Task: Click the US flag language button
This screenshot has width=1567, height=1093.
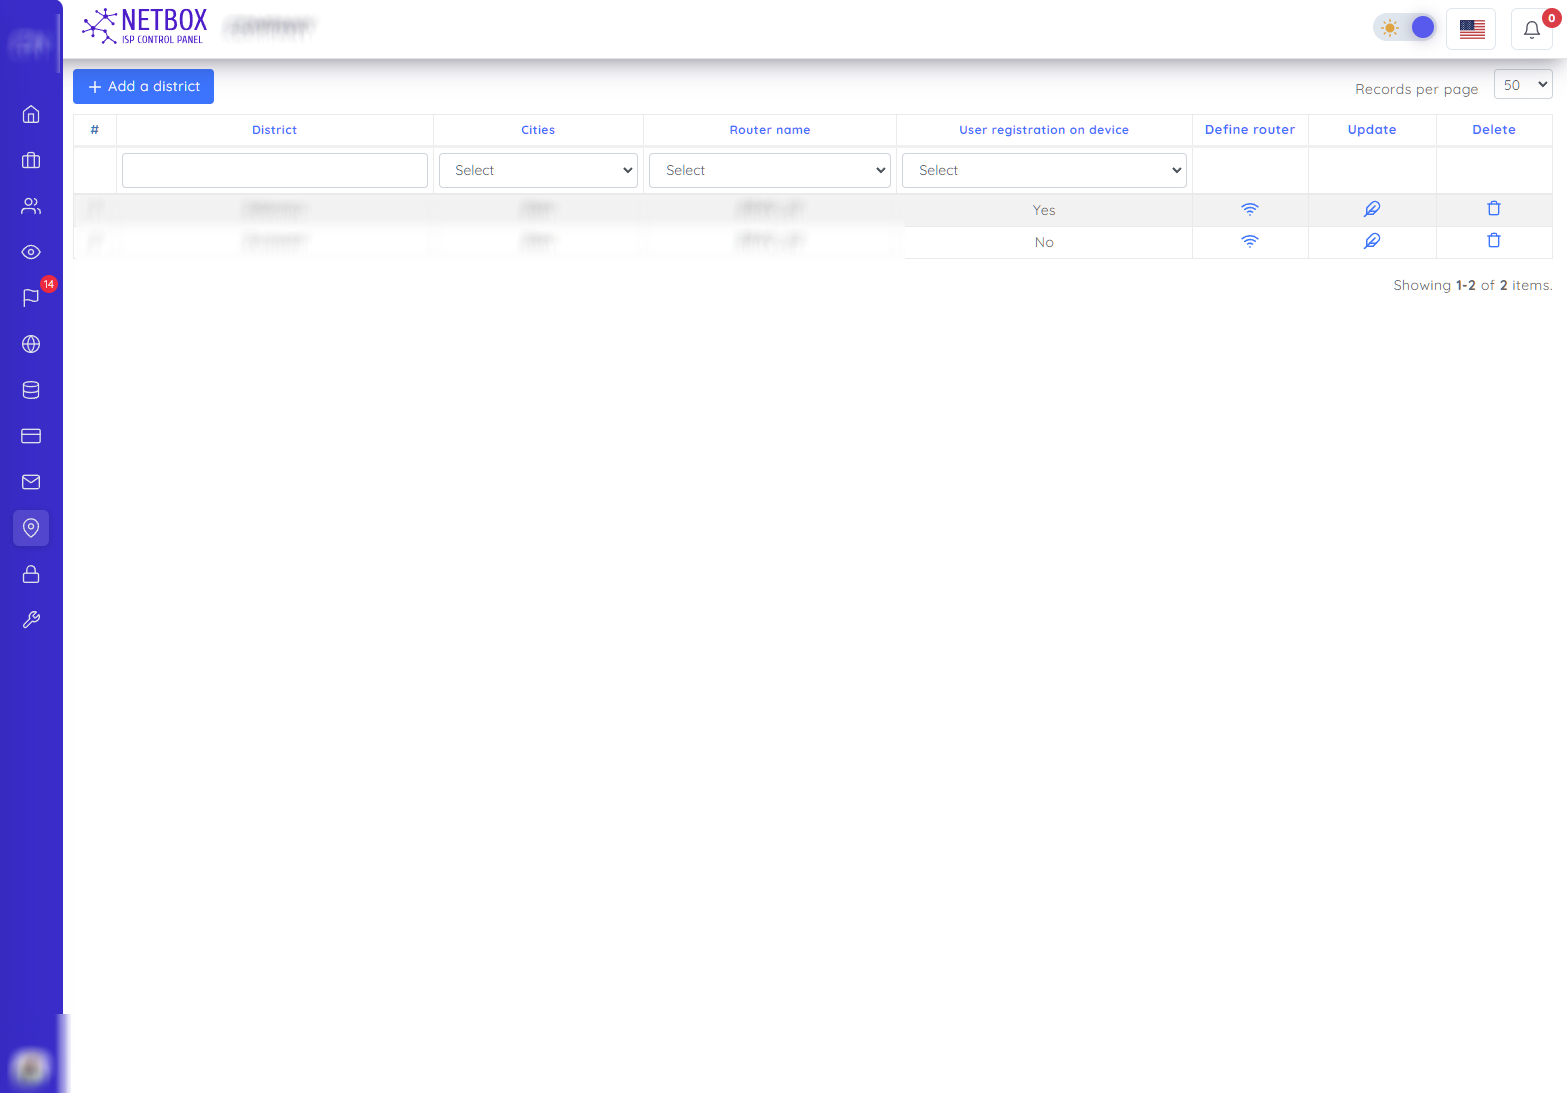Action: coord(1471,29)
